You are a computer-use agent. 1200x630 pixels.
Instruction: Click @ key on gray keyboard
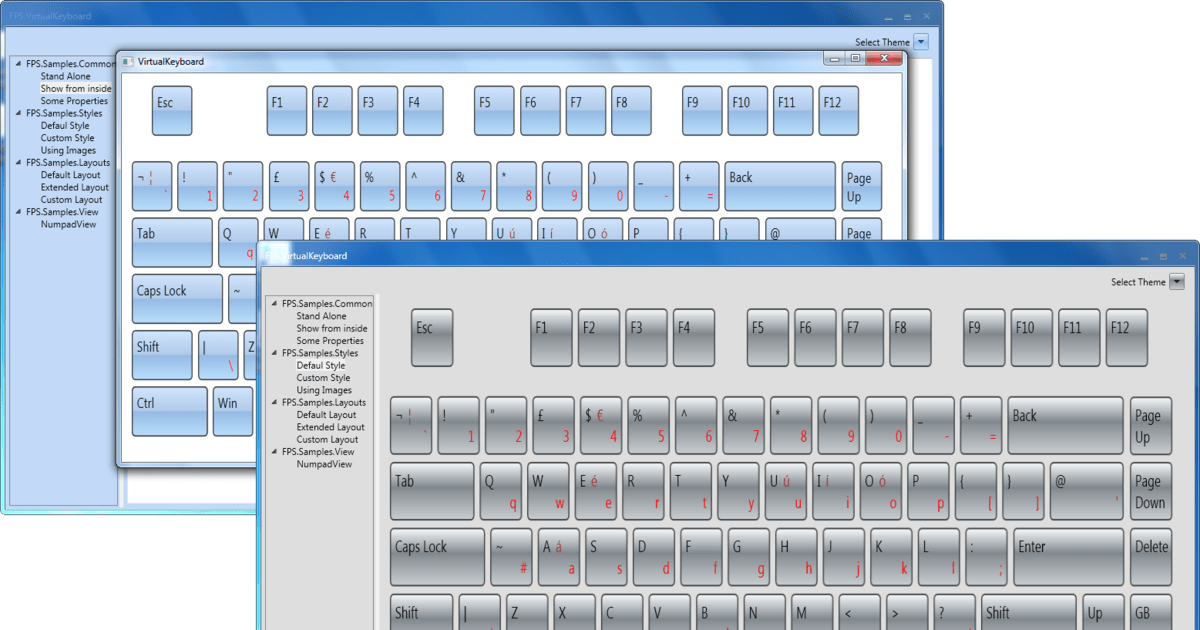click(x=1087, y=491)
